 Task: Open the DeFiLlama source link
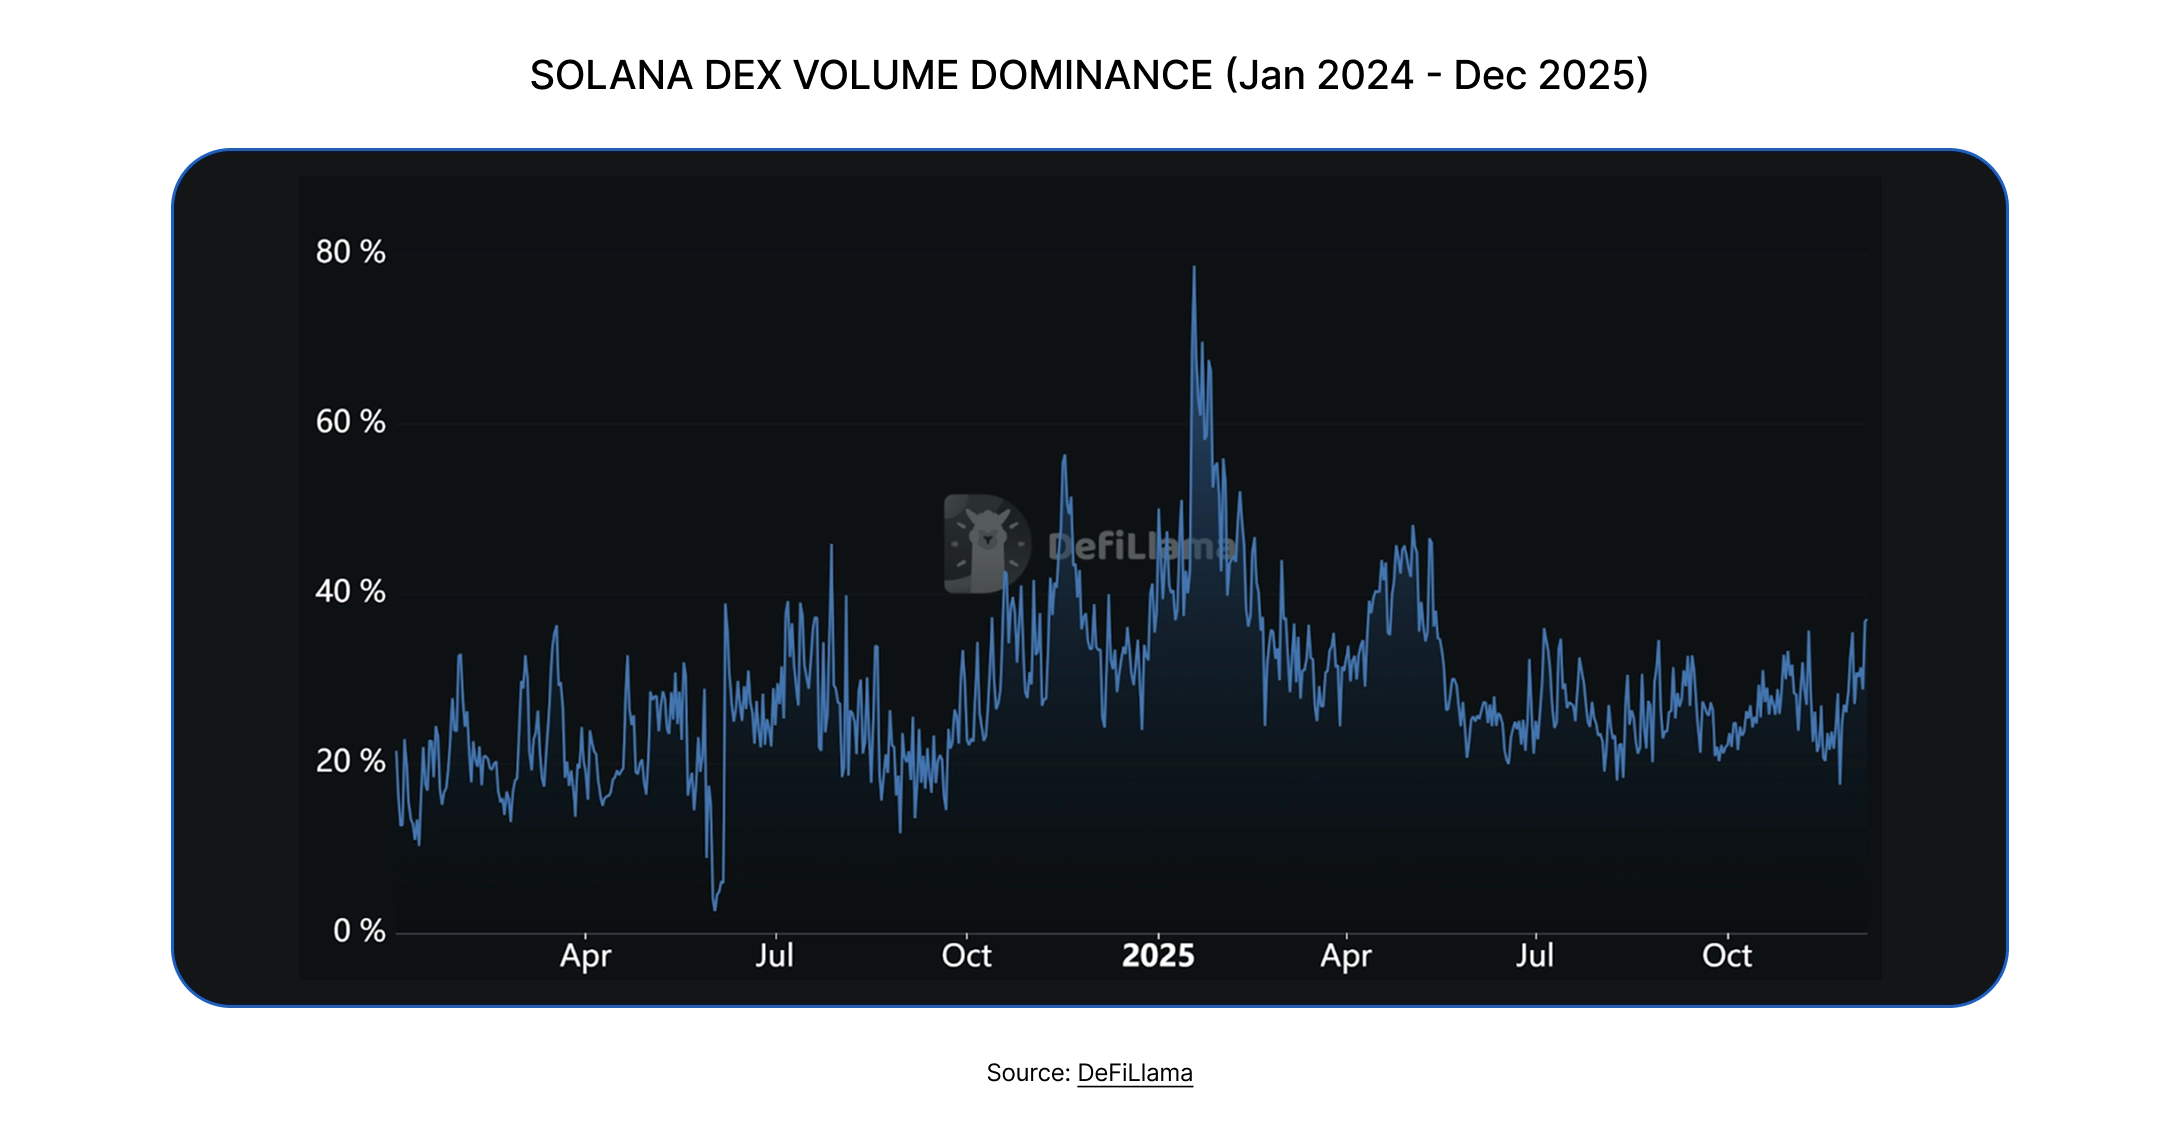1134,1073
